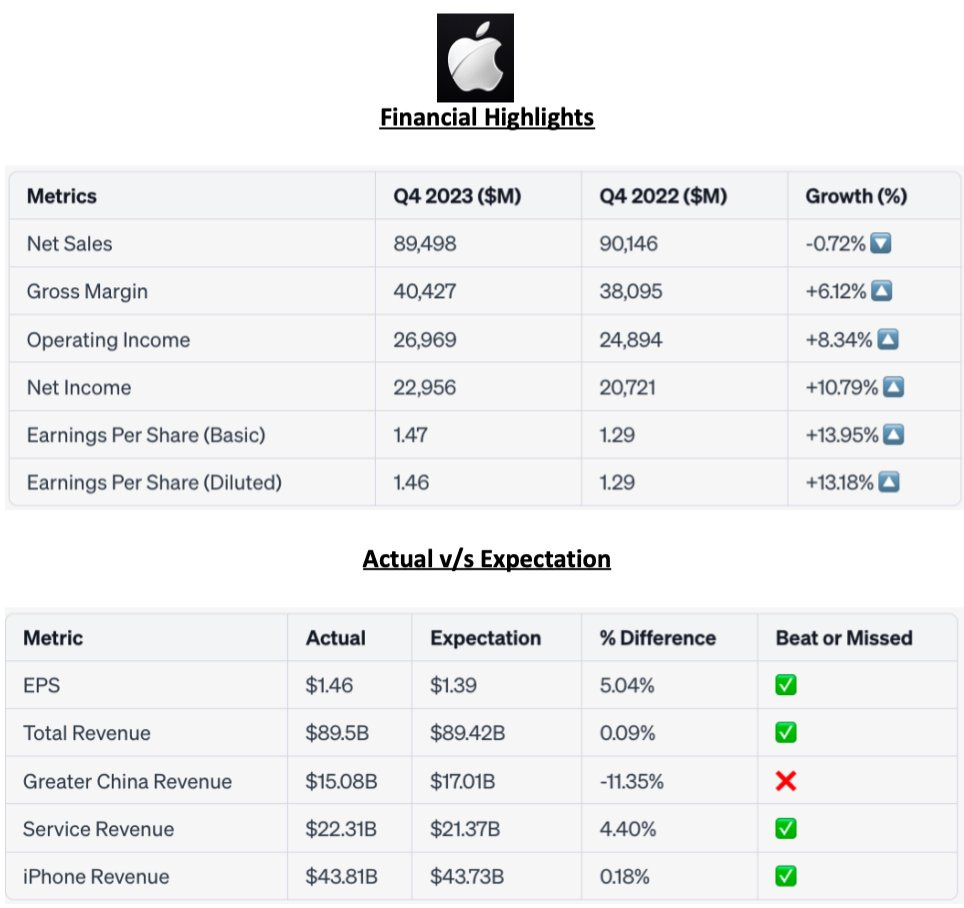This screenshot has height=908, width=964.
Task: Click the Service Revenue green checkmark
Action: point(786,829)
